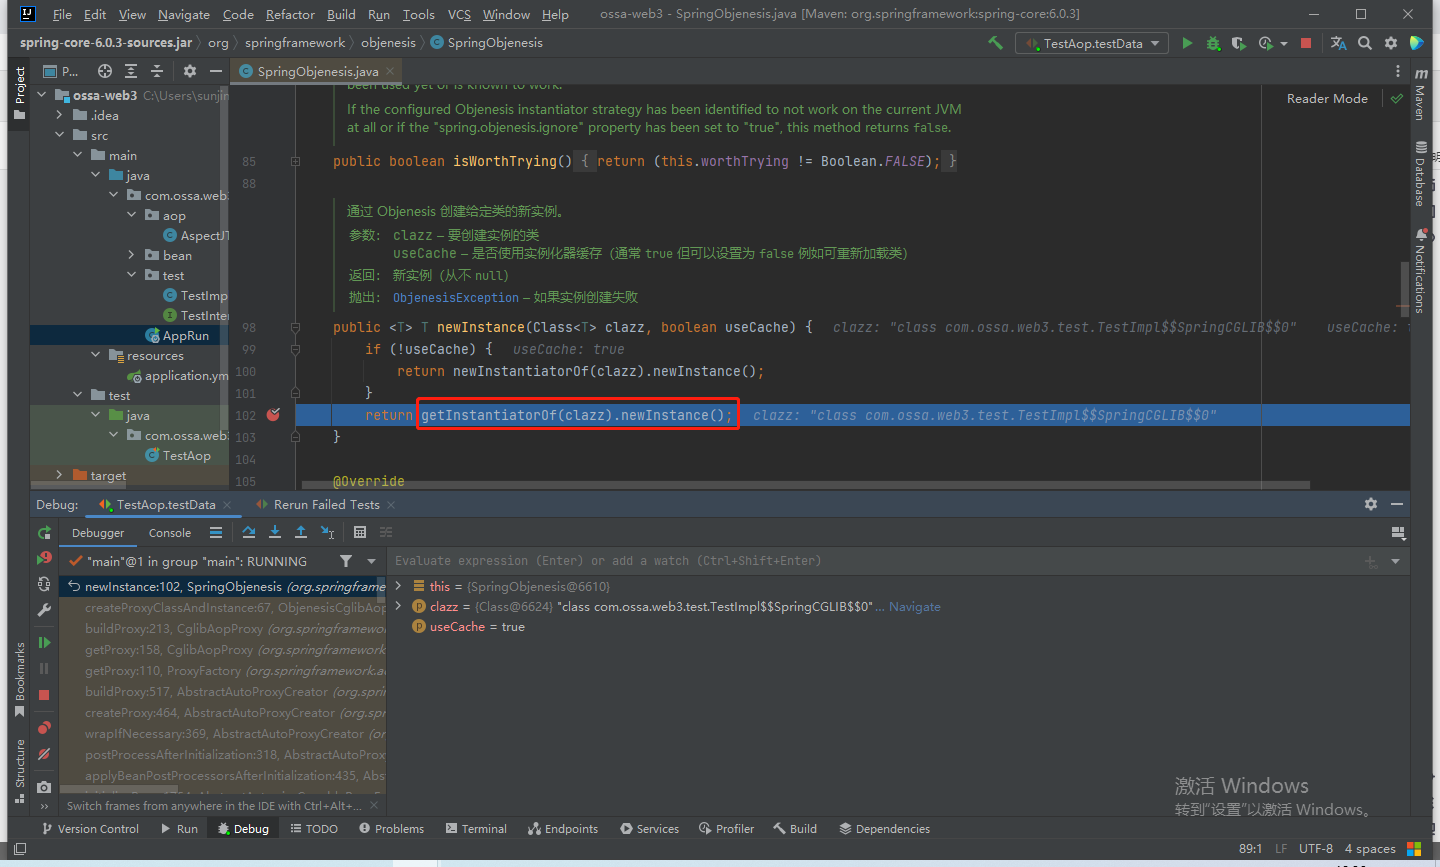The width and height of the screenshot is (1440, 867).
Task: Resume Program in debug sidebar
Action: click(44, 643)
